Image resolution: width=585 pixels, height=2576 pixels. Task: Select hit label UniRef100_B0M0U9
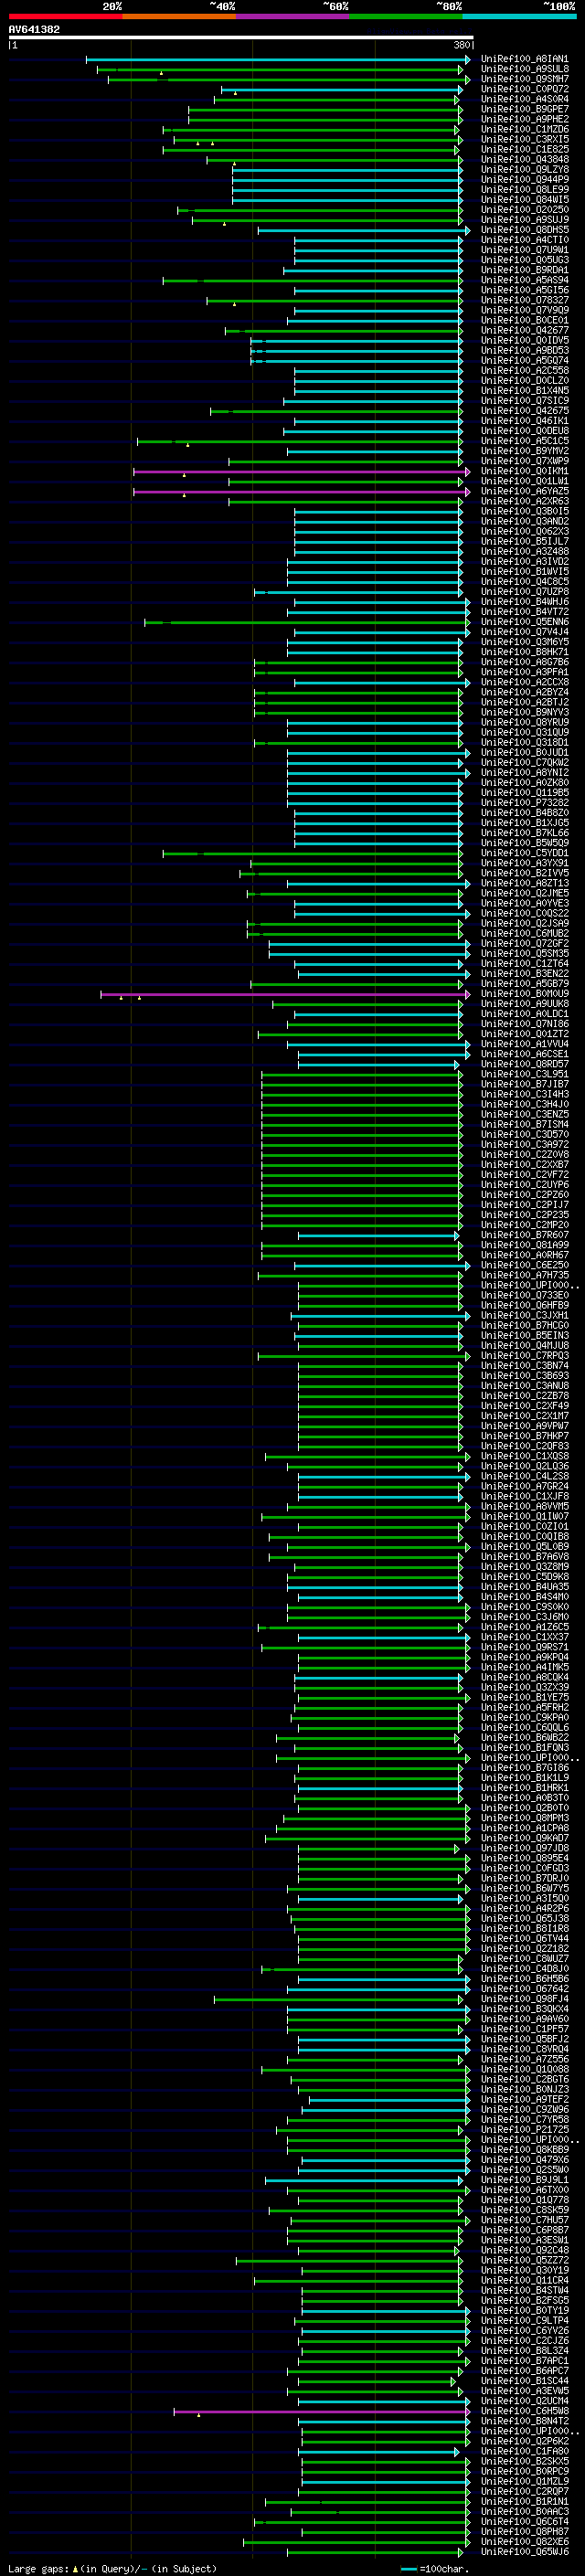(x=525, y=994)
